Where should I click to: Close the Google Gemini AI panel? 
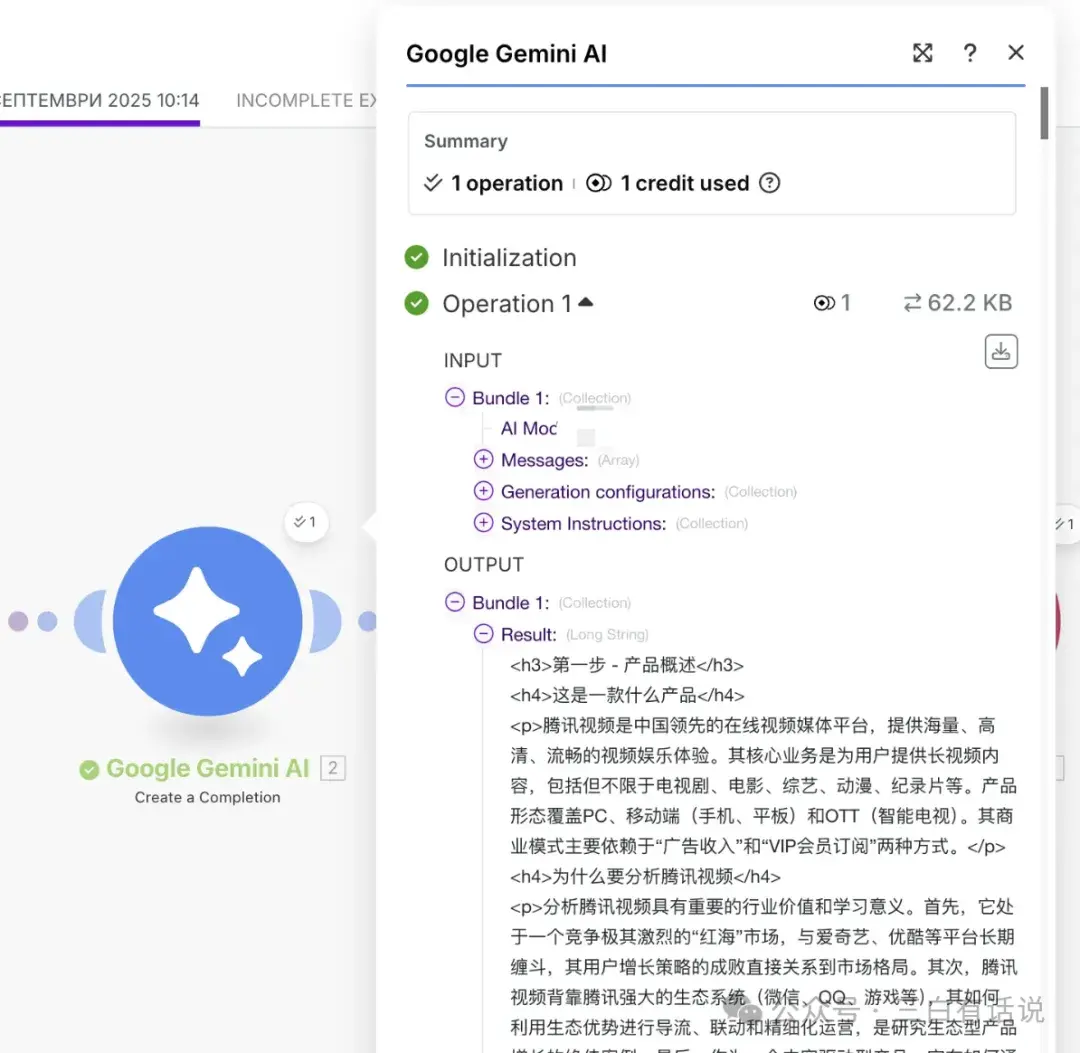tap(1015, 53)
